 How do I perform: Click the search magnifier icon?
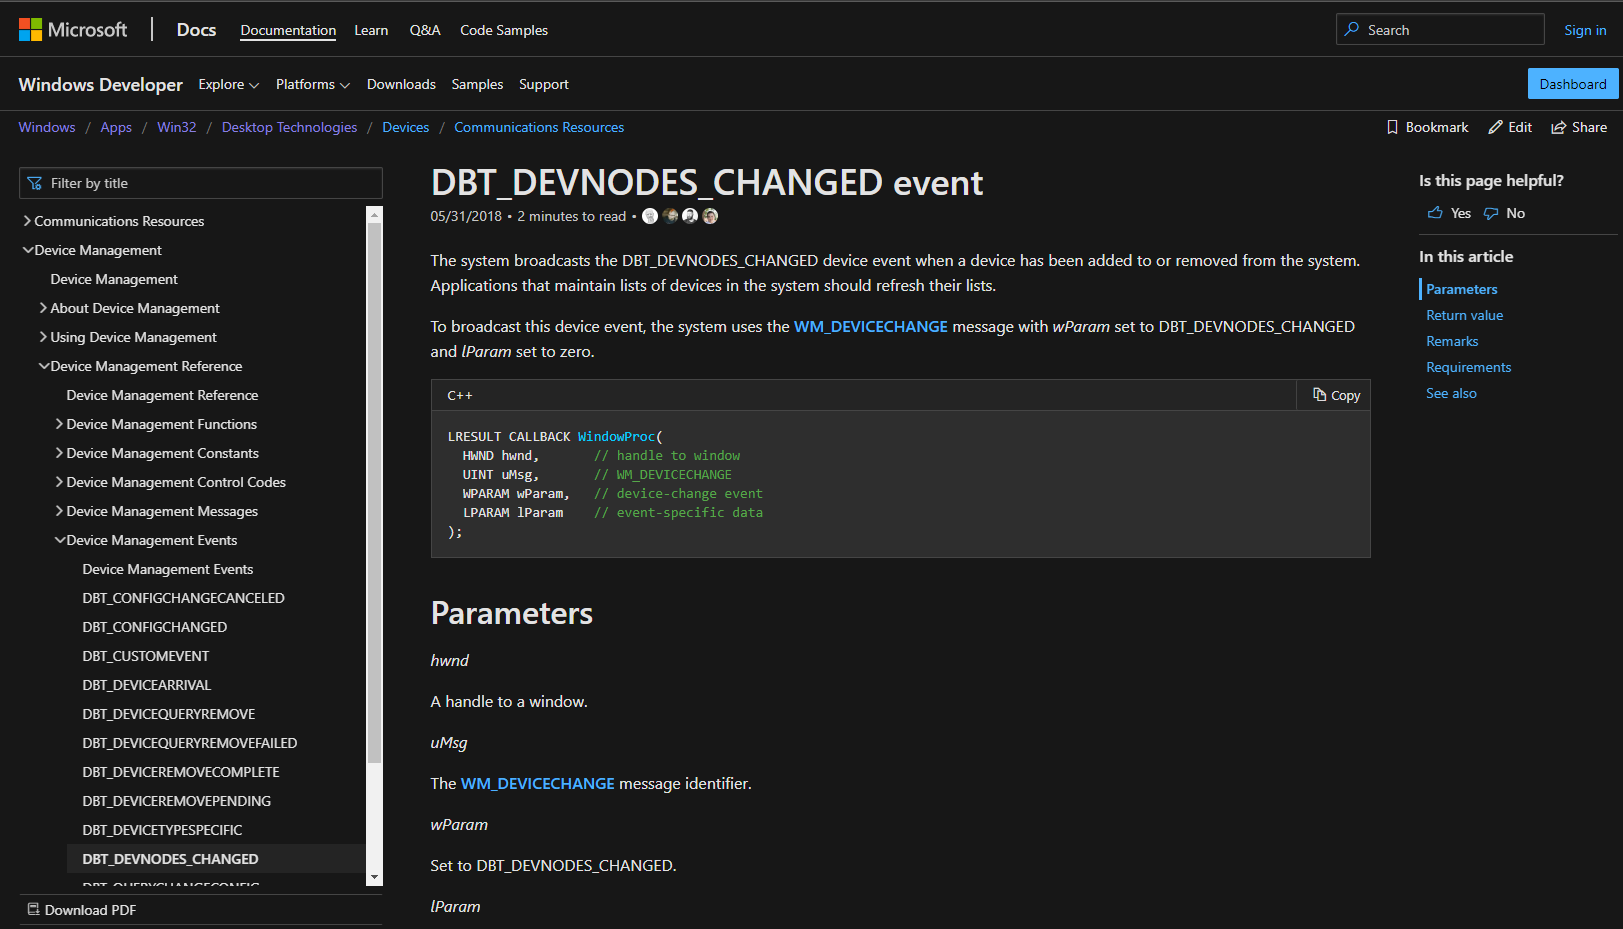click(1353, 29)
